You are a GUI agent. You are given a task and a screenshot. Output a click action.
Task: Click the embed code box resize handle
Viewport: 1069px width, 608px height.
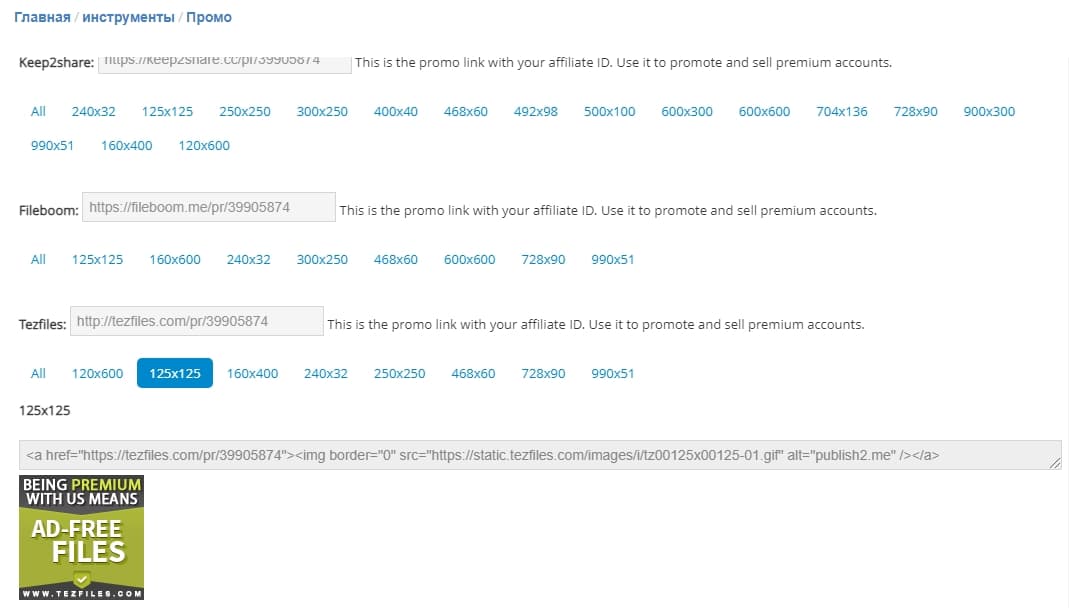(x=1055, y=463)
